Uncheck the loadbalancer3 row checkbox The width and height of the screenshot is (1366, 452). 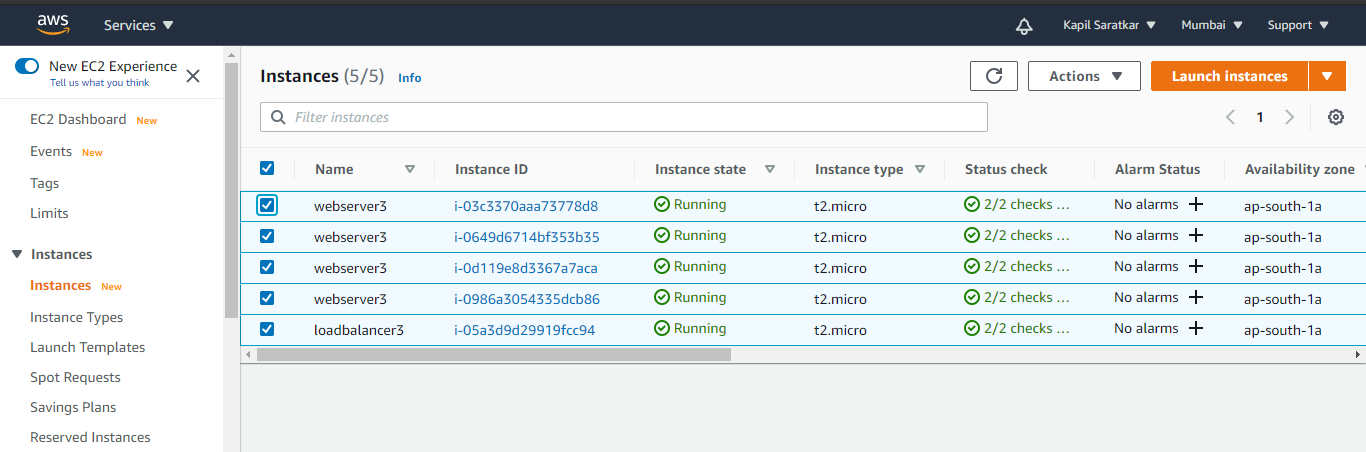pos(267,329)
